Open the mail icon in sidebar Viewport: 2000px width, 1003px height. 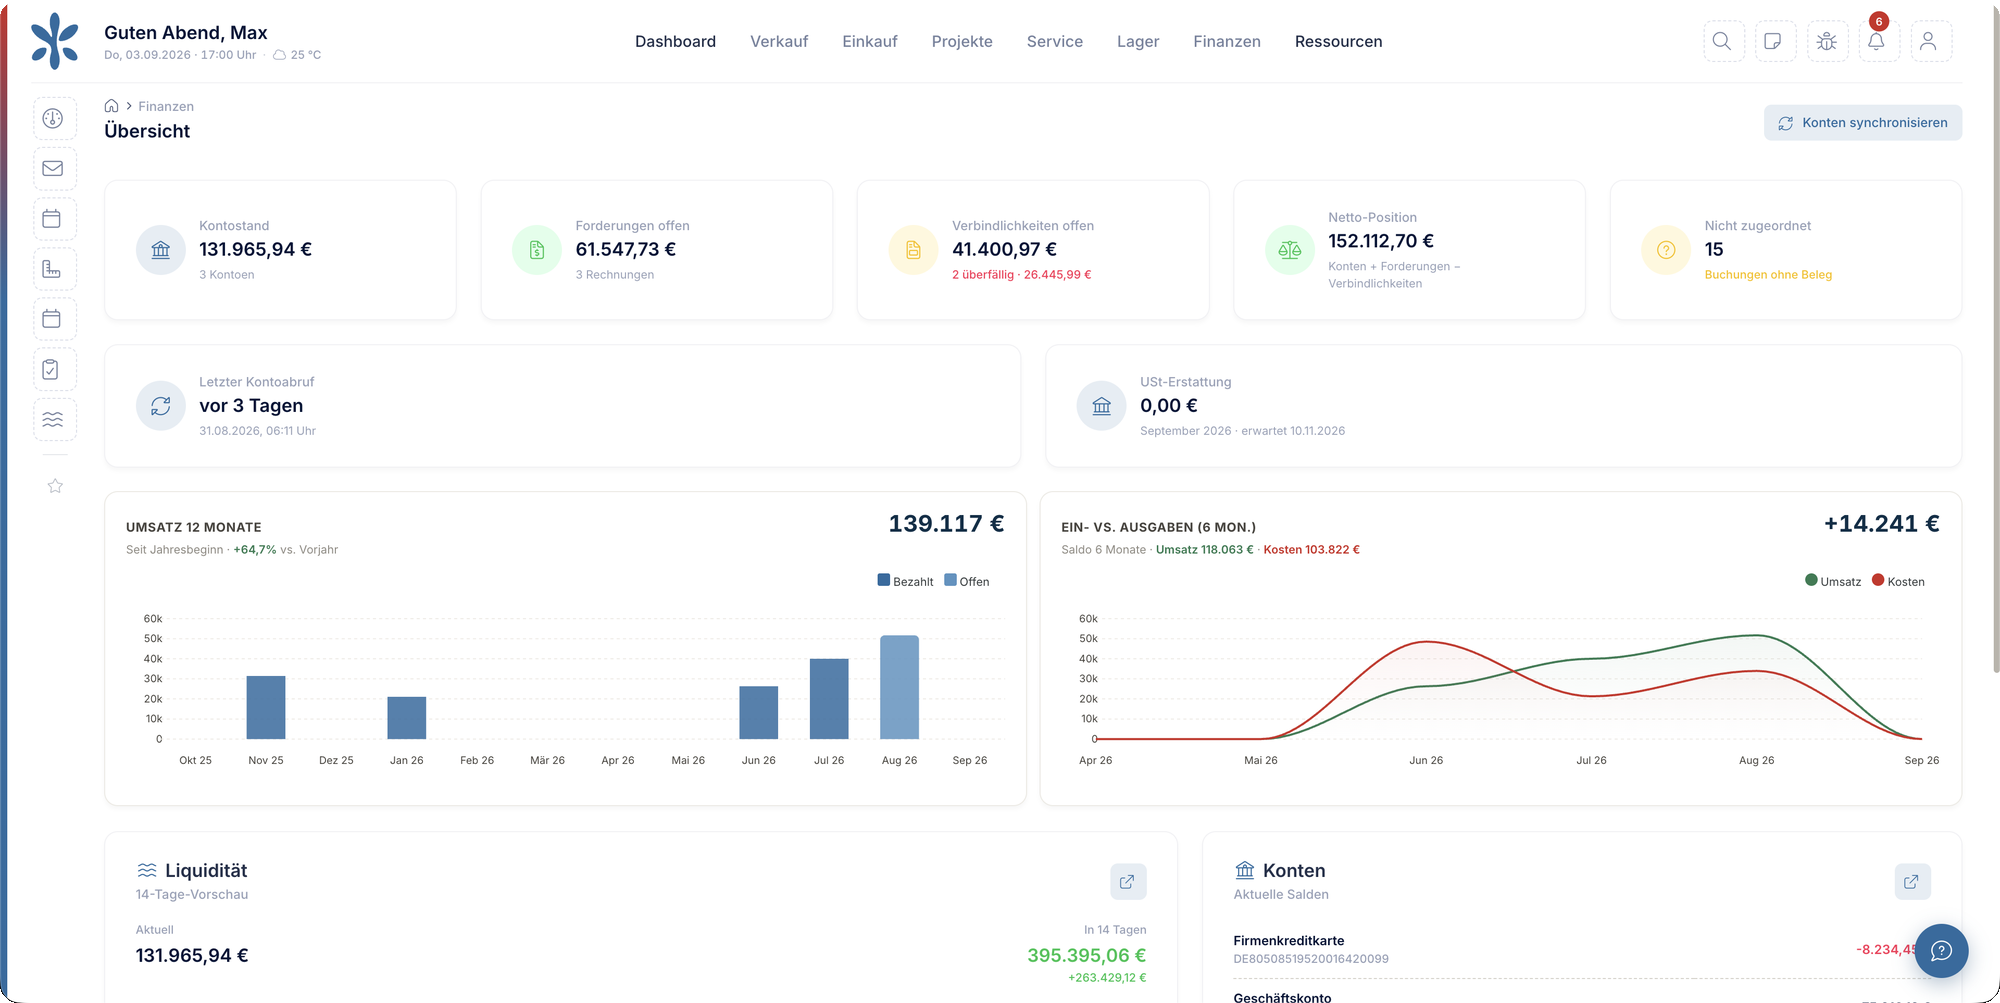tap(54, 169)
